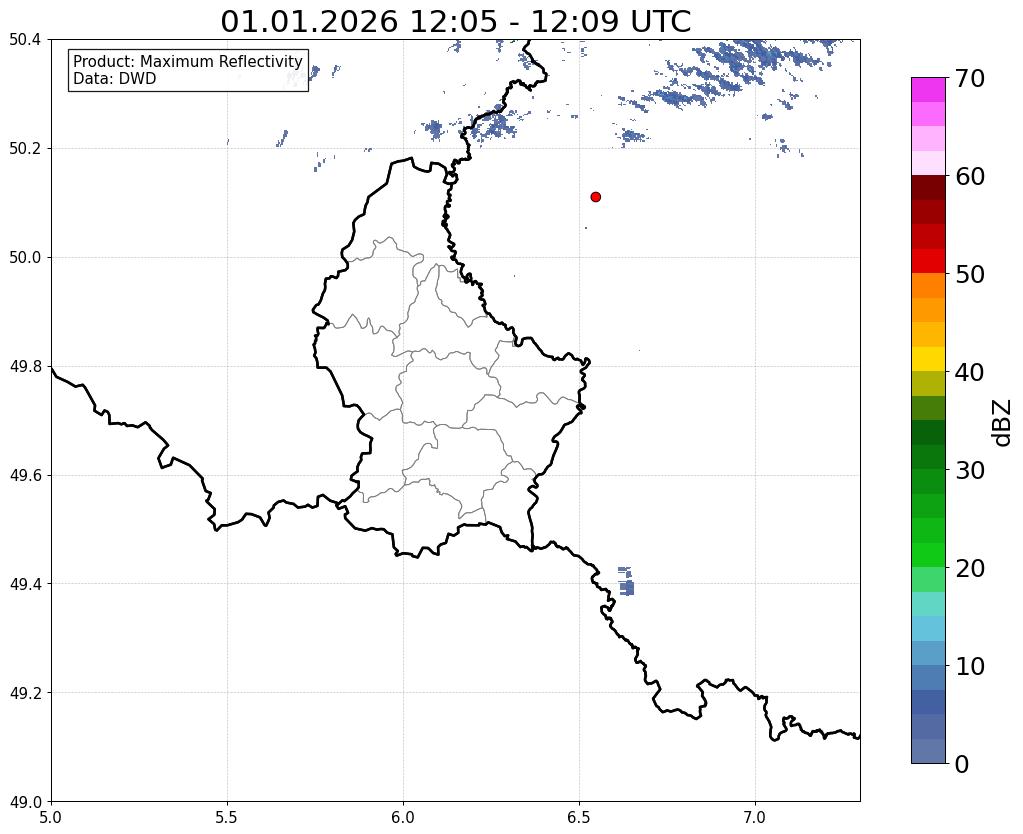1023x834 pixels.
Task: Click the turquoise colorbar segment above 15
Action: 928,604
